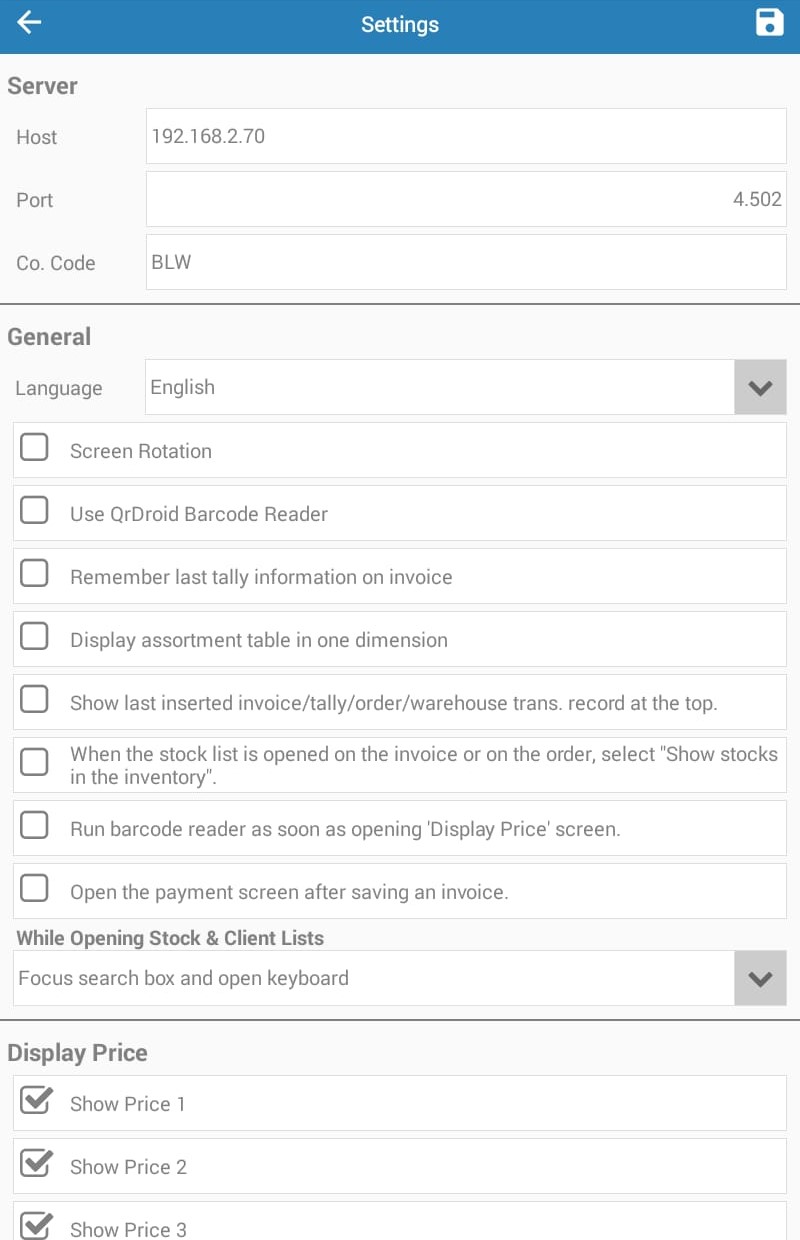Tap the back arrow icon
Image resolution: width=800 pixels, height=1240 pixels.
[30, 23]
